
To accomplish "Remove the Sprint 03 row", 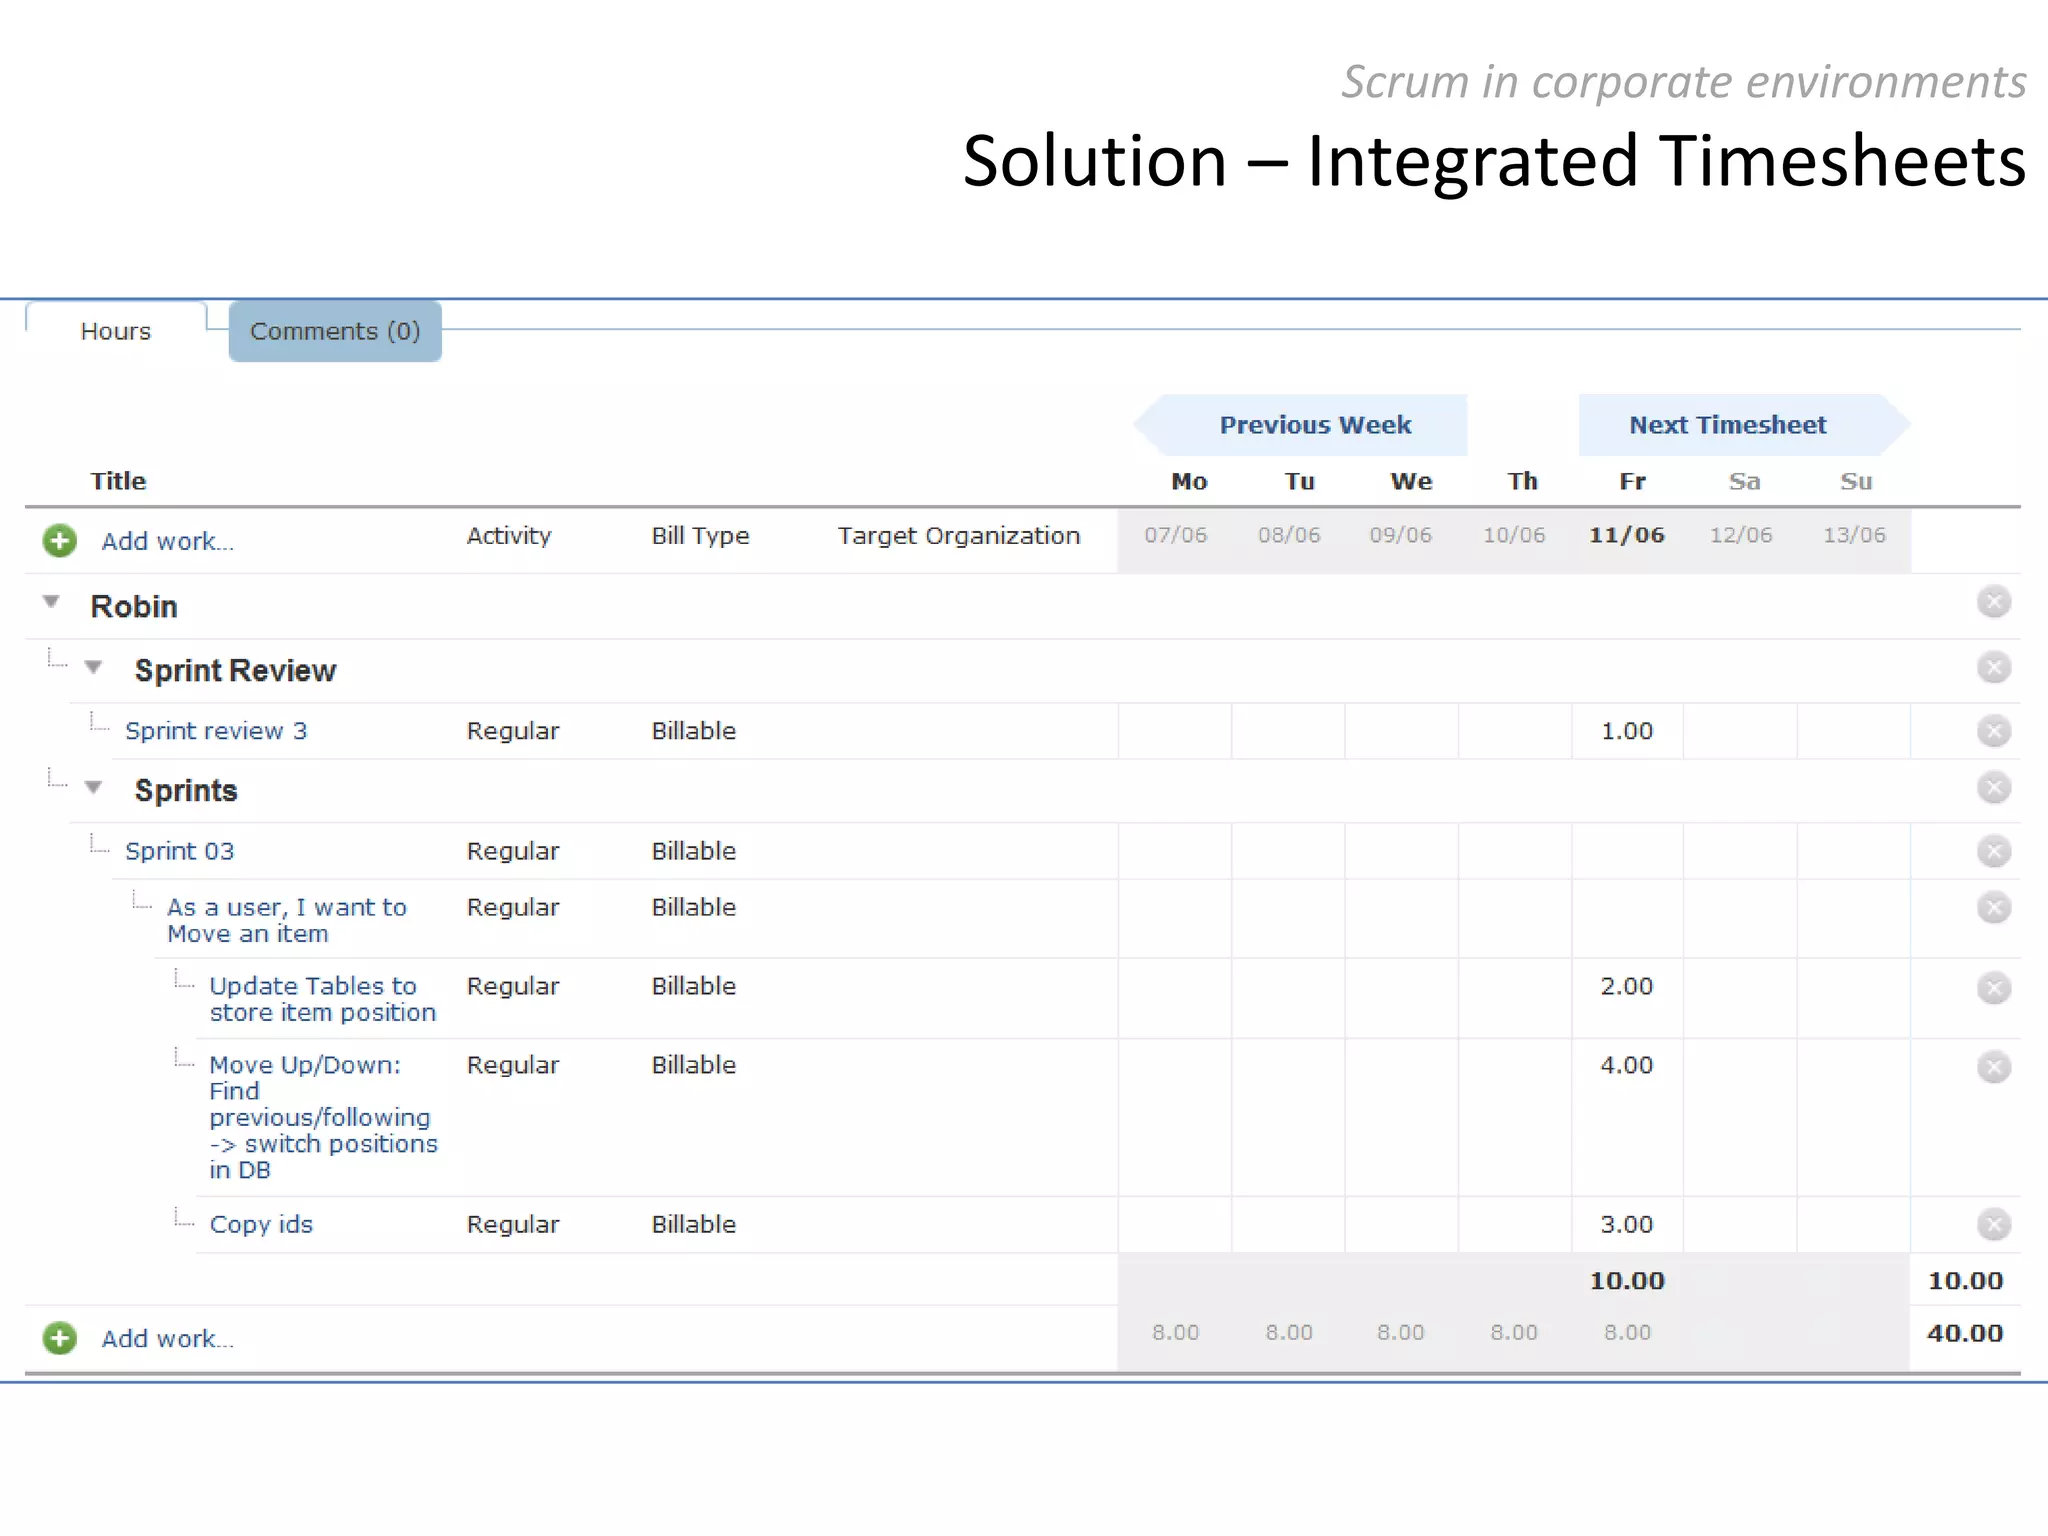I will click(1993, 851).
